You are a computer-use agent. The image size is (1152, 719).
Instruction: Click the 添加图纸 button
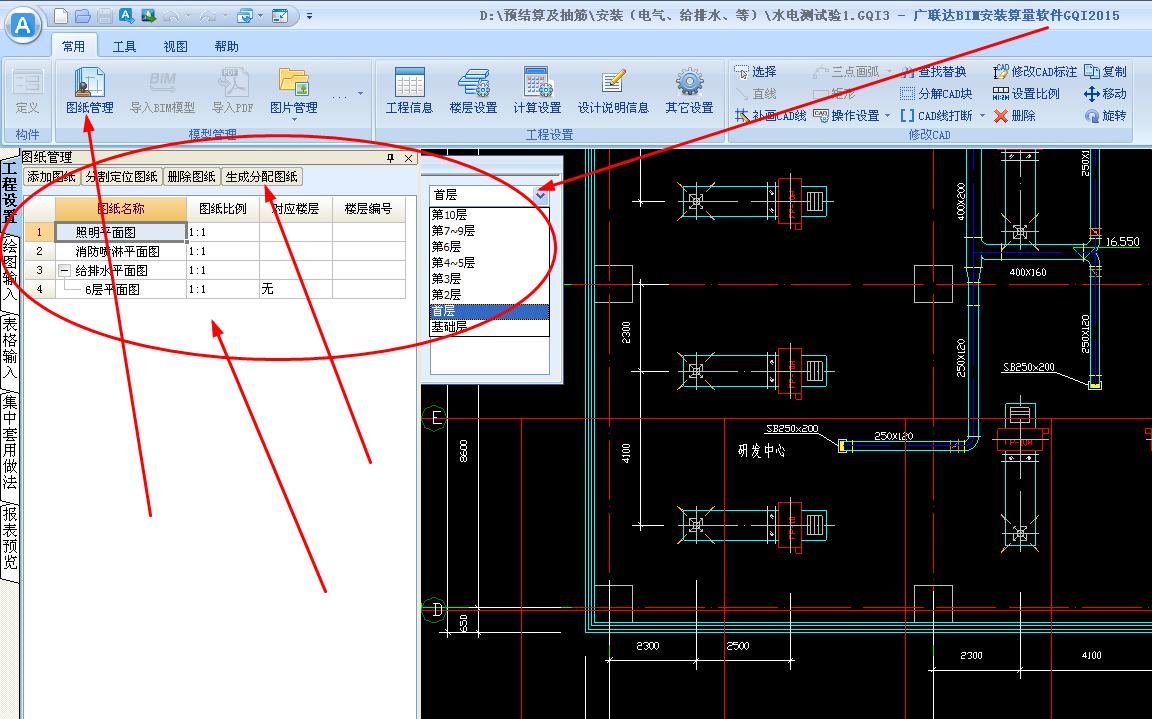51,176
